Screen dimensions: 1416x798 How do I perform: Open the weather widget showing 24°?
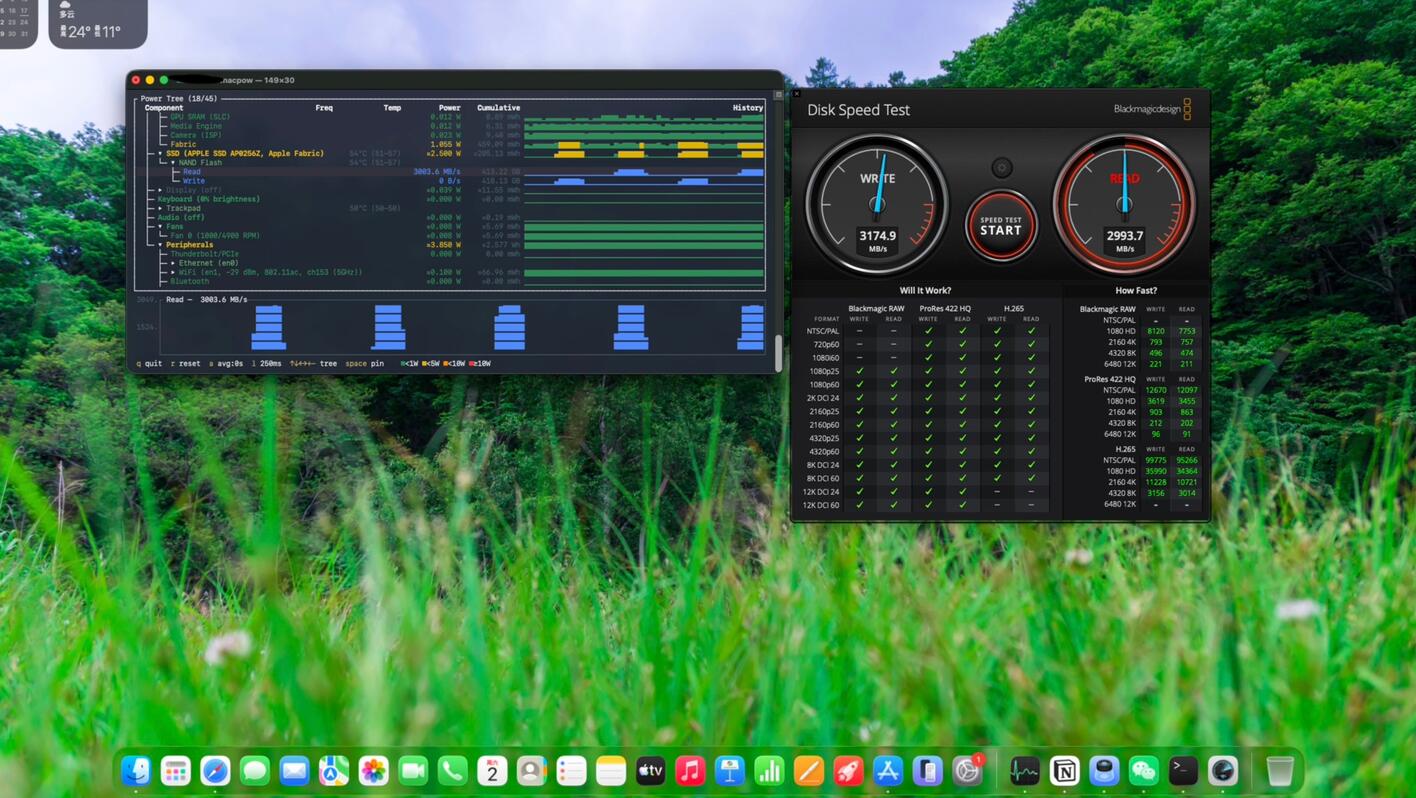98,22
